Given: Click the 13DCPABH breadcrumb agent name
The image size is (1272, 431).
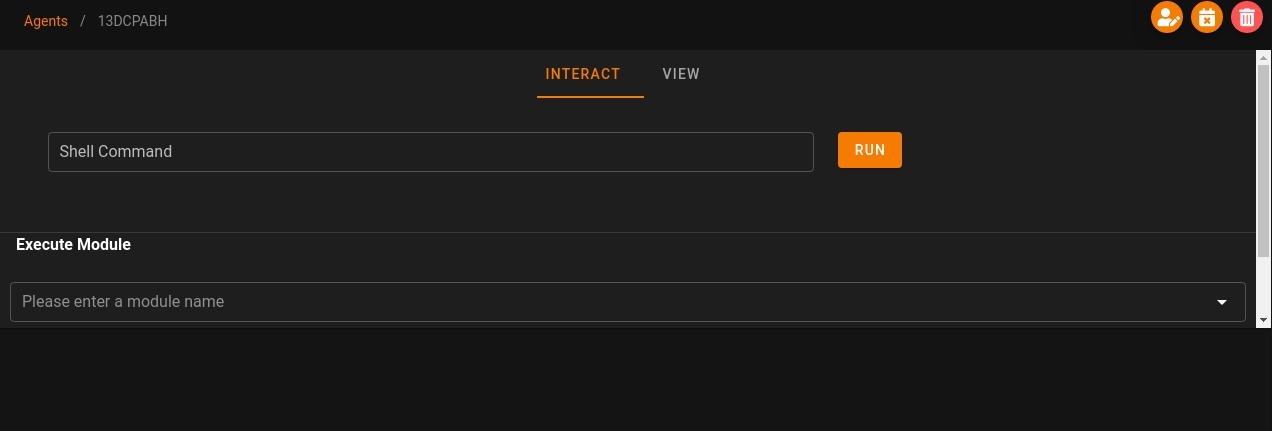Looking at the screenshot, I should (x=132, y=21).
